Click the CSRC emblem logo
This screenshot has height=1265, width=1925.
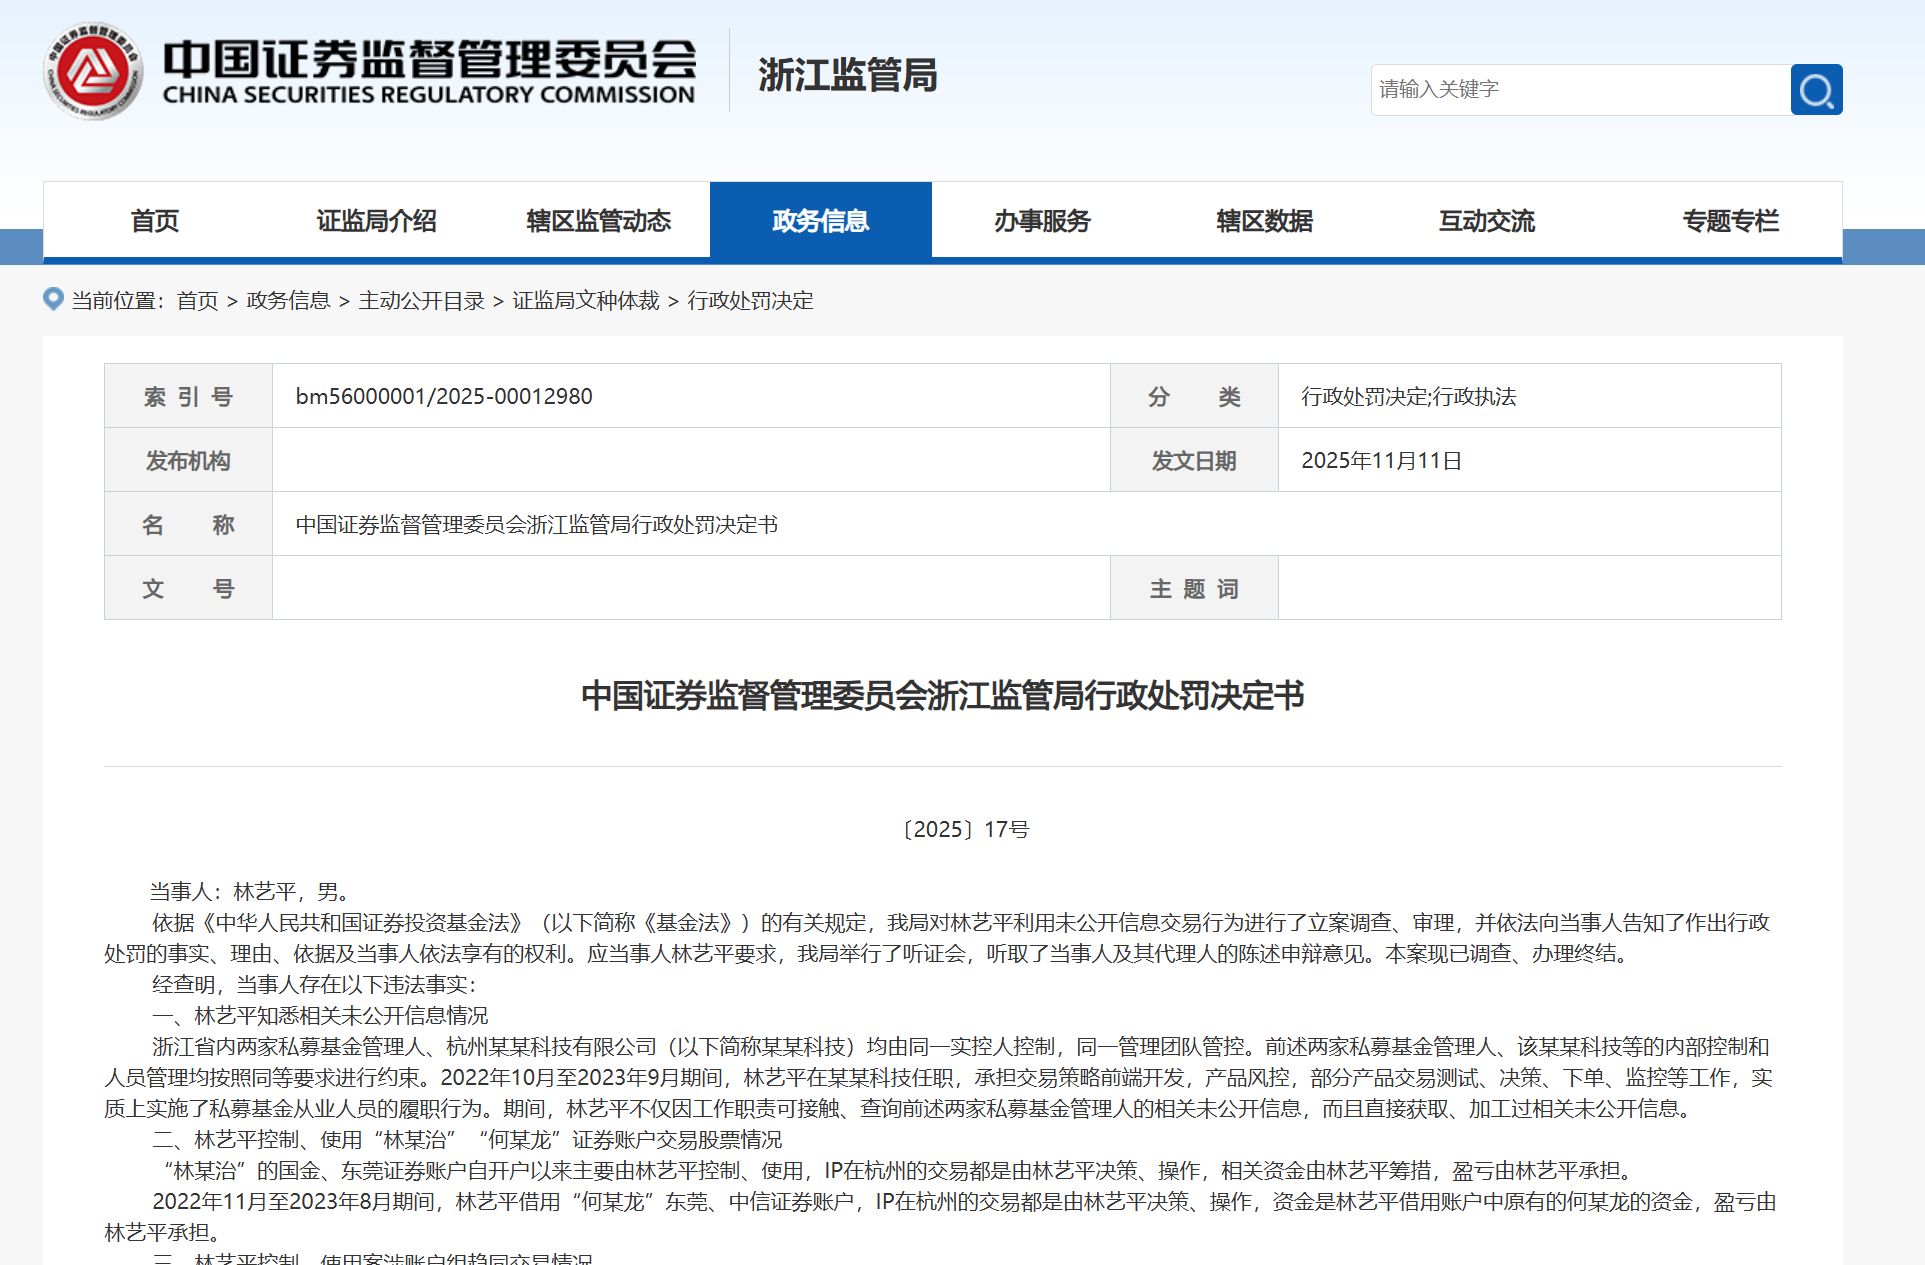[95, 70]
